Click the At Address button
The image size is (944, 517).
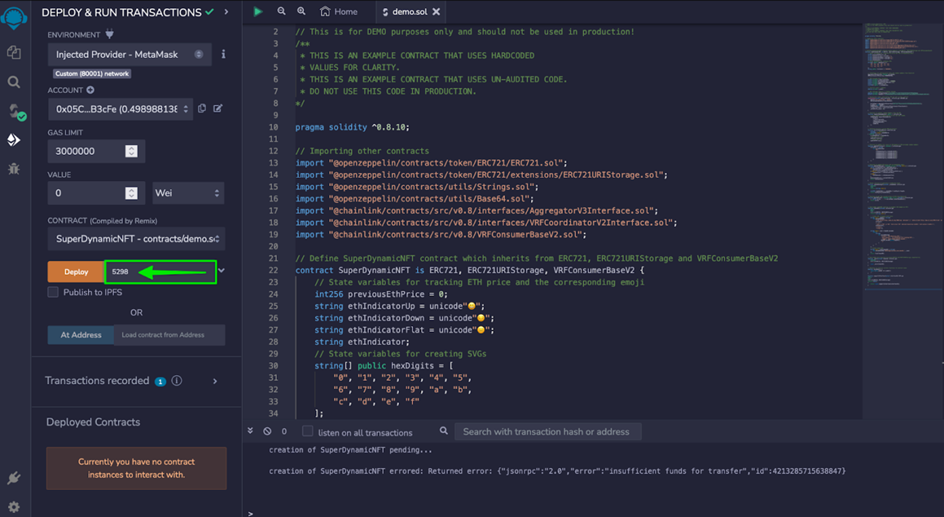[81, 335]
